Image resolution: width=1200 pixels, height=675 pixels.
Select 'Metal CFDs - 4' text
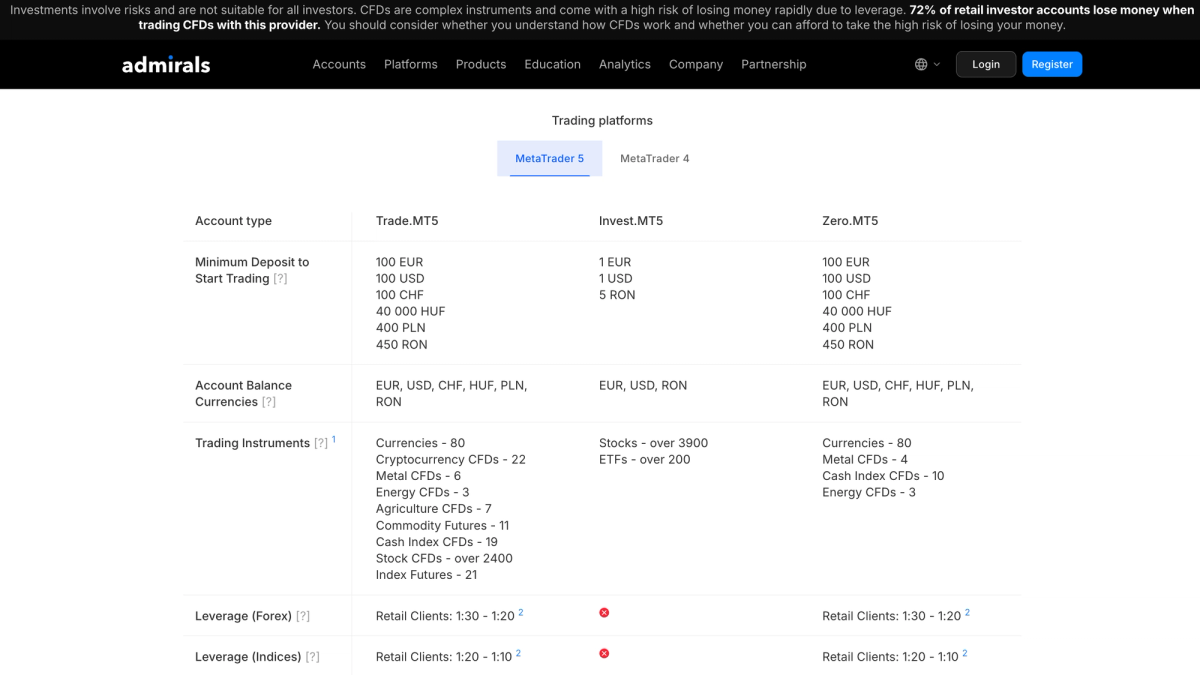click(865, 460)
